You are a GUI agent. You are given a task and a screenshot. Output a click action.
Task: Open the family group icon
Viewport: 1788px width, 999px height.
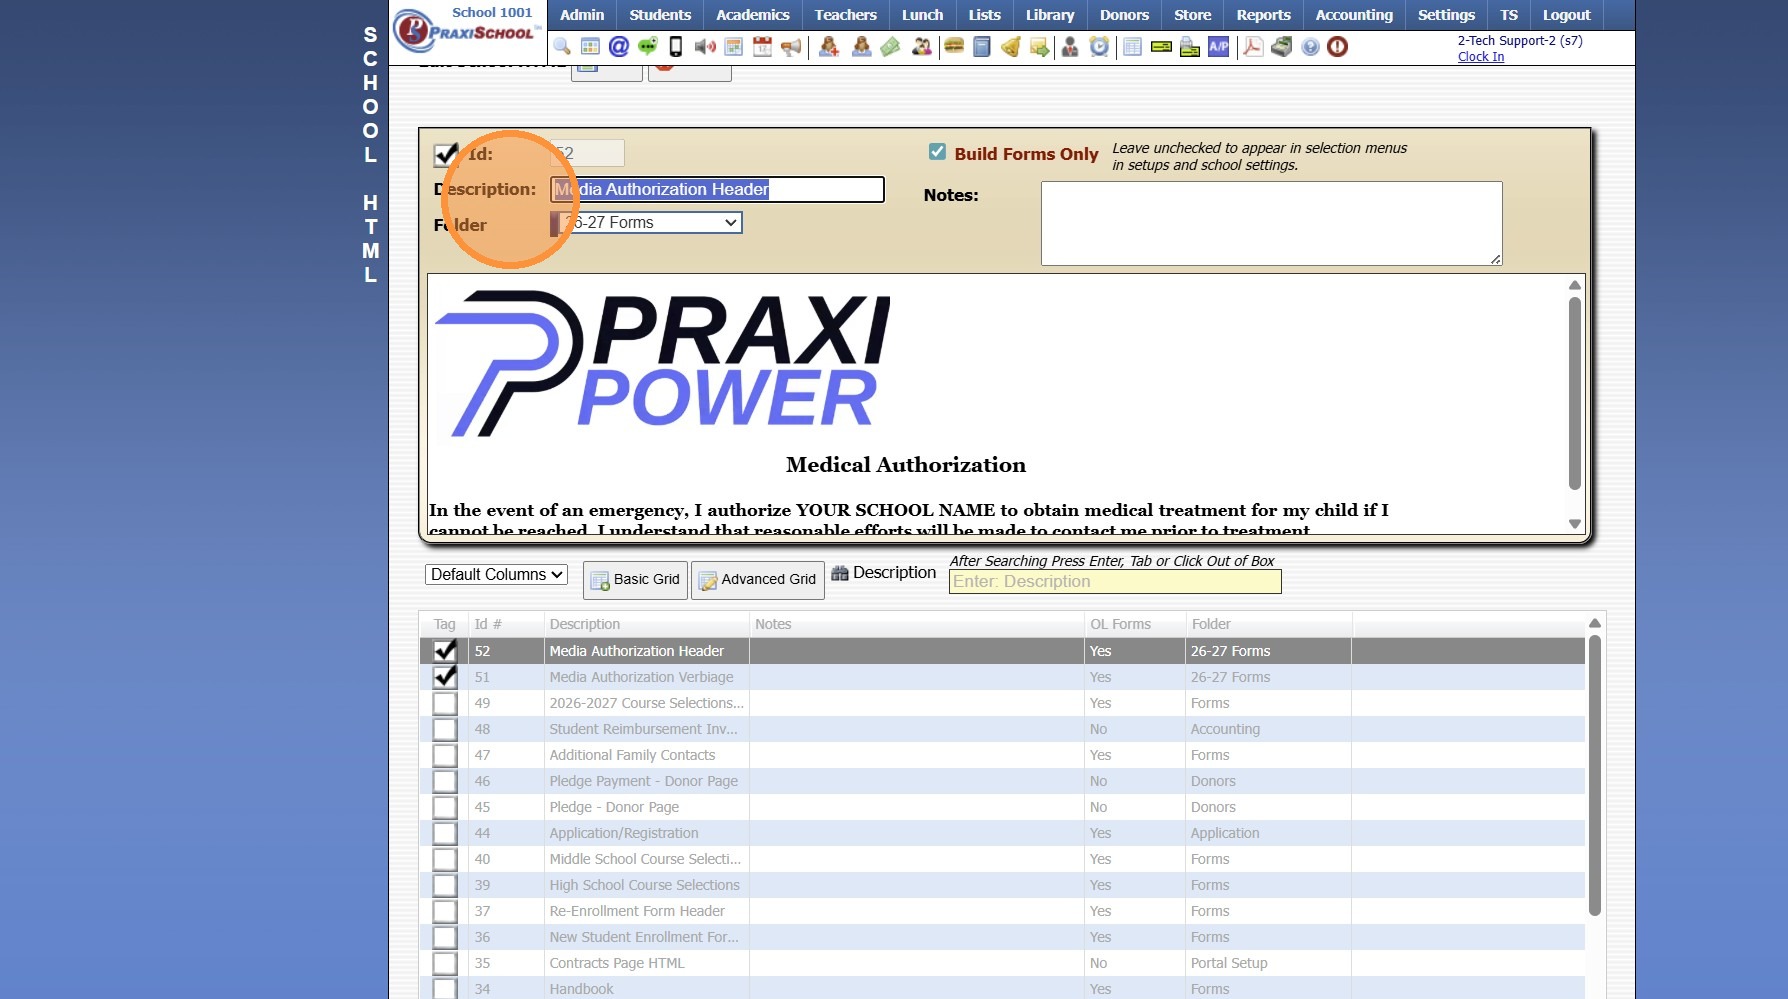pos(921,47)
